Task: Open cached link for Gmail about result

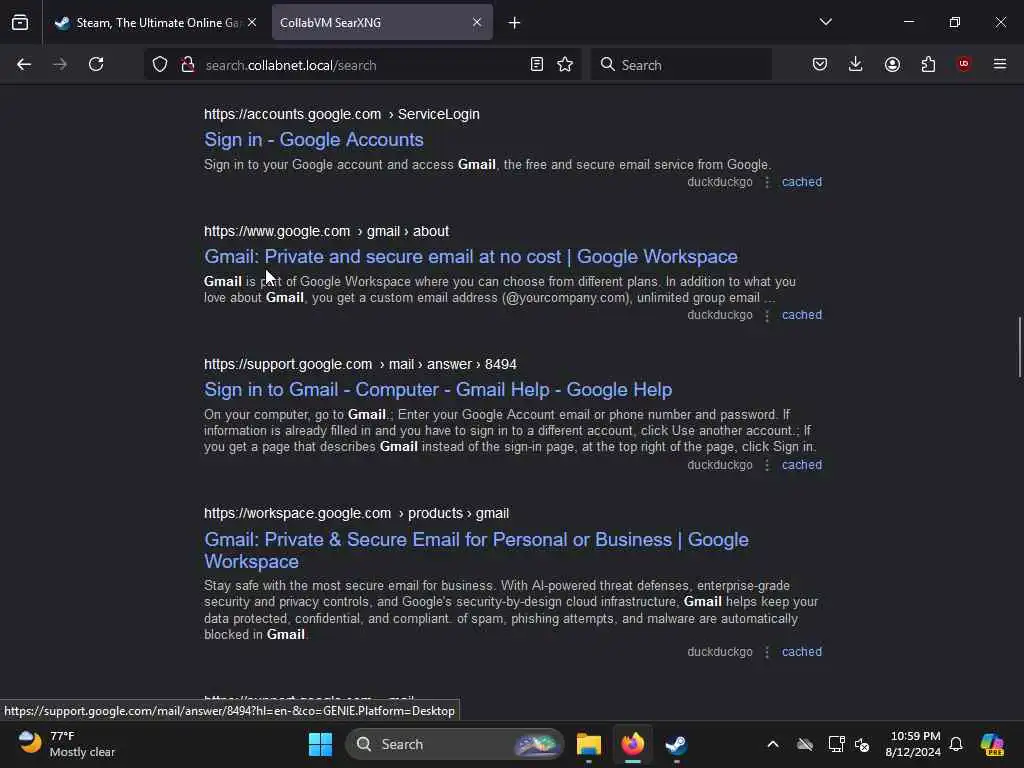Action: tap(802, 315)
